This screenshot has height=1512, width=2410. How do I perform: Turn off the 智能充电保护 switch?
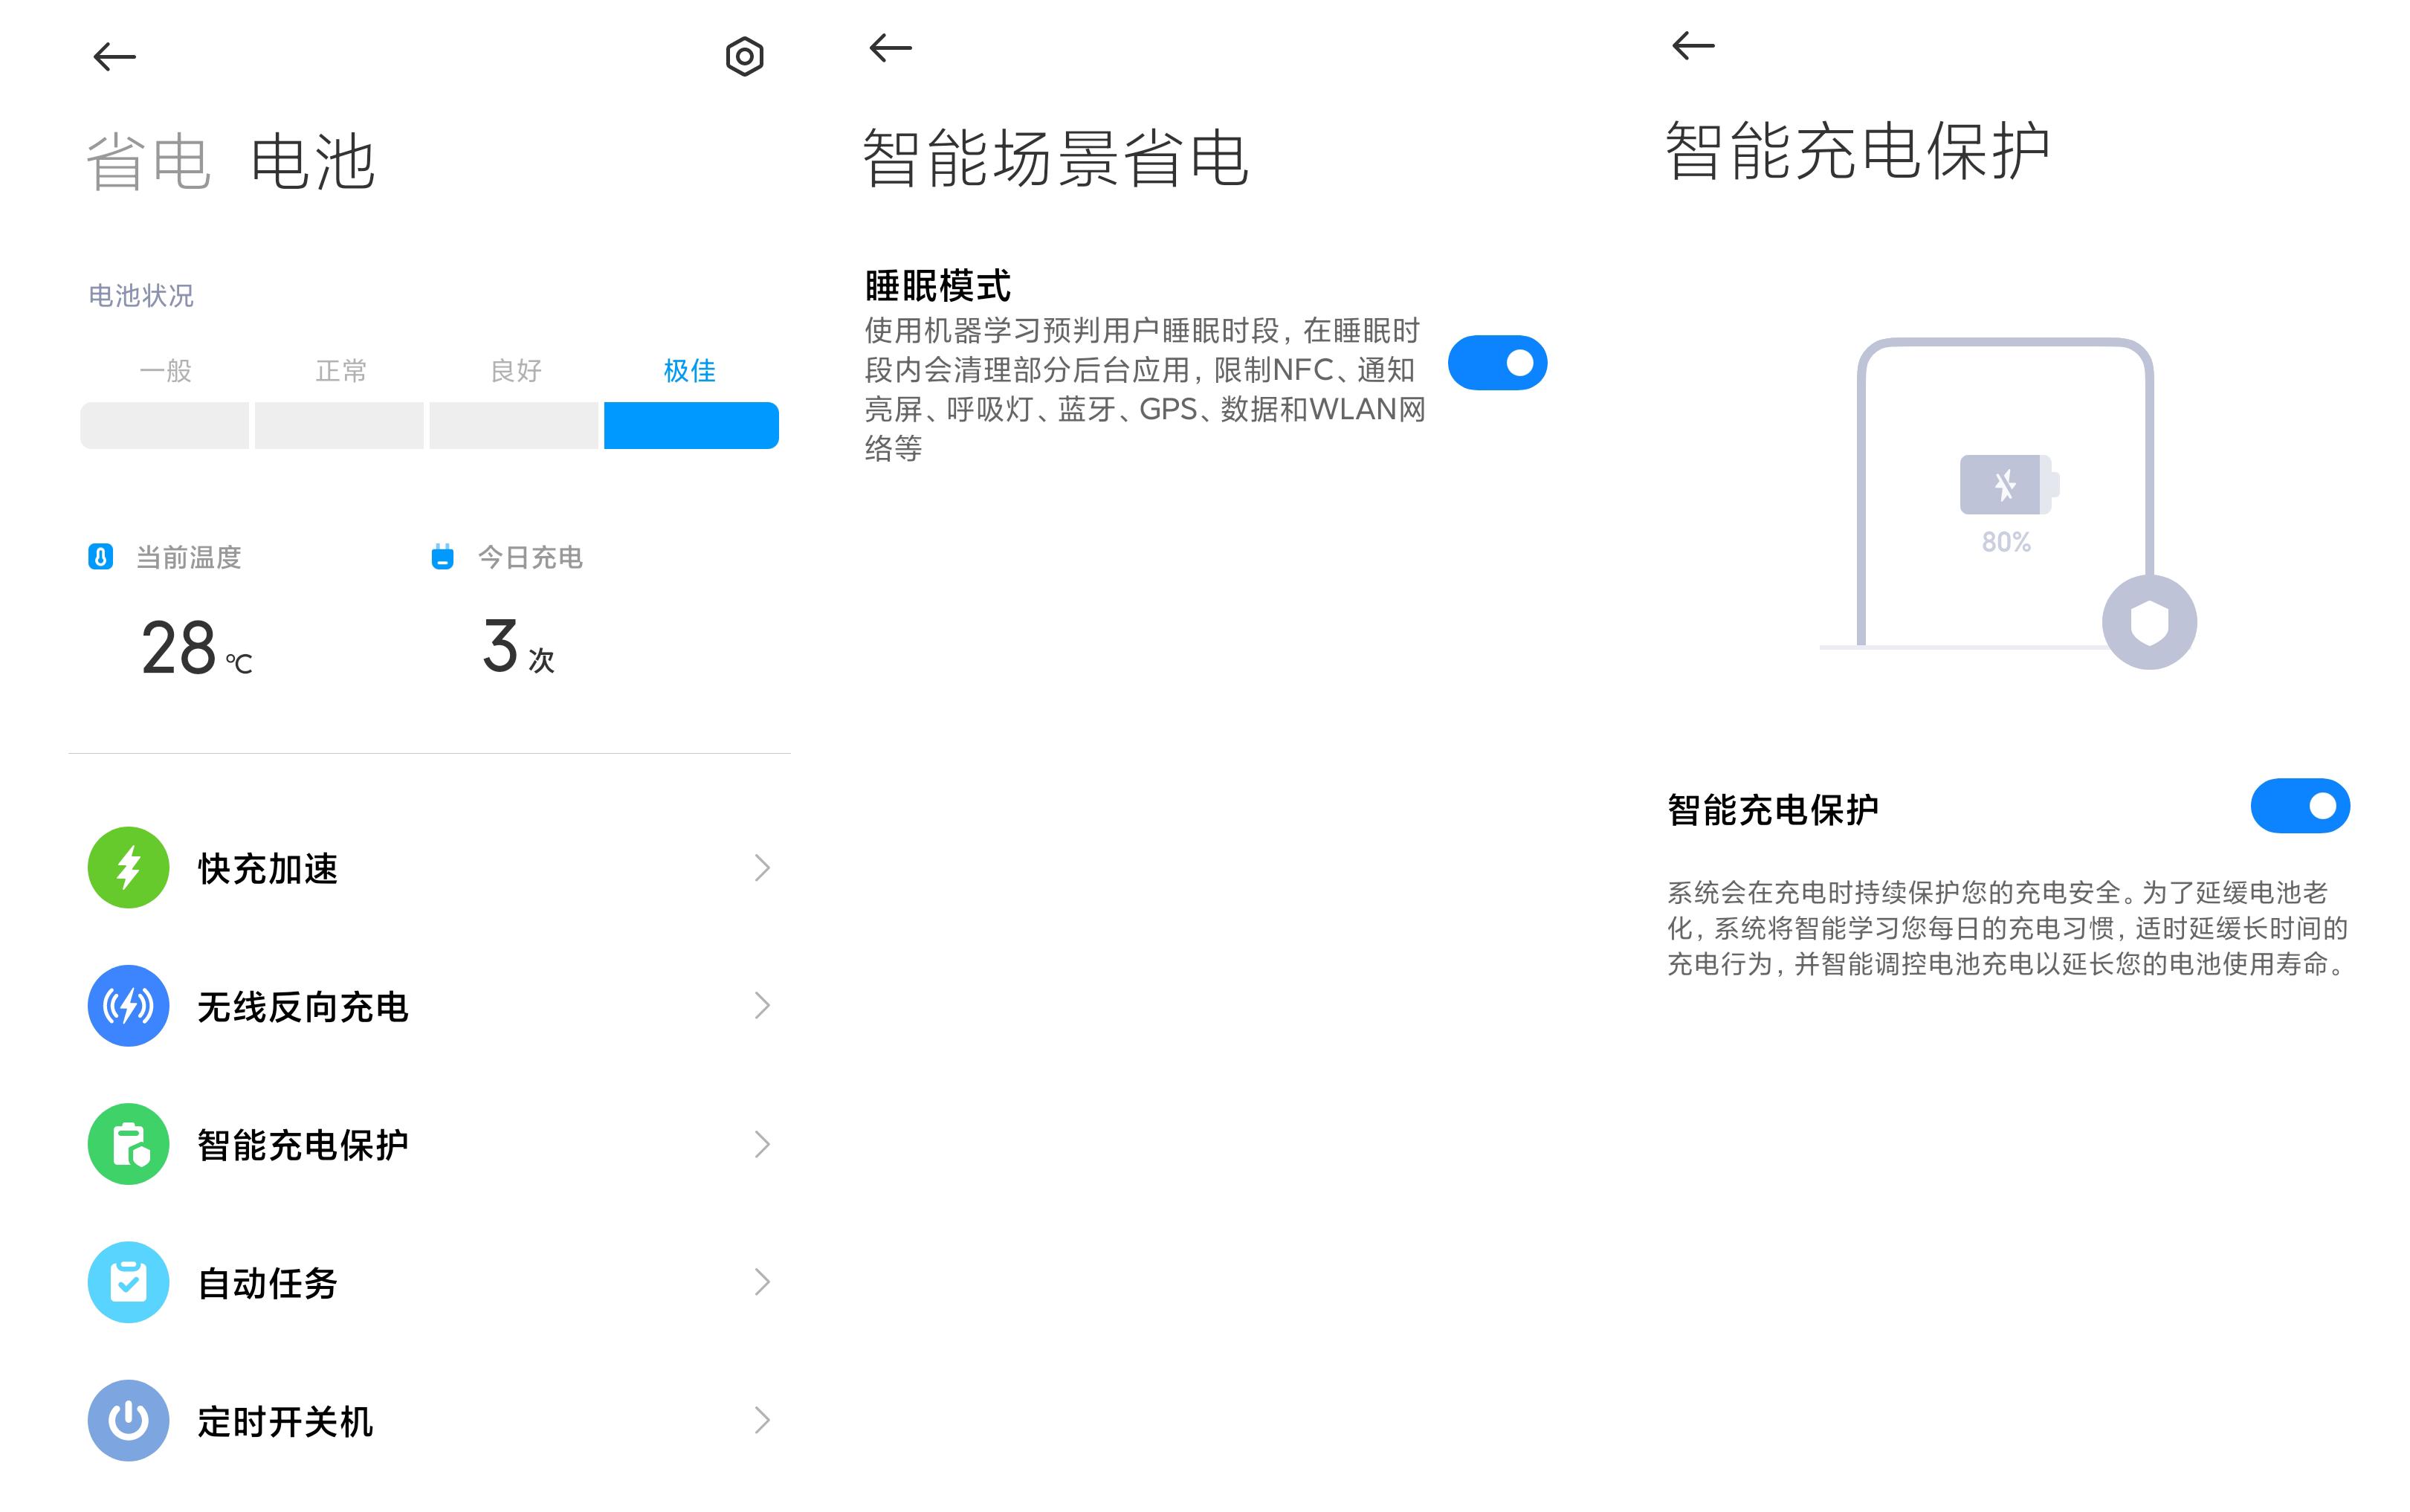(x=2299, y=805)
